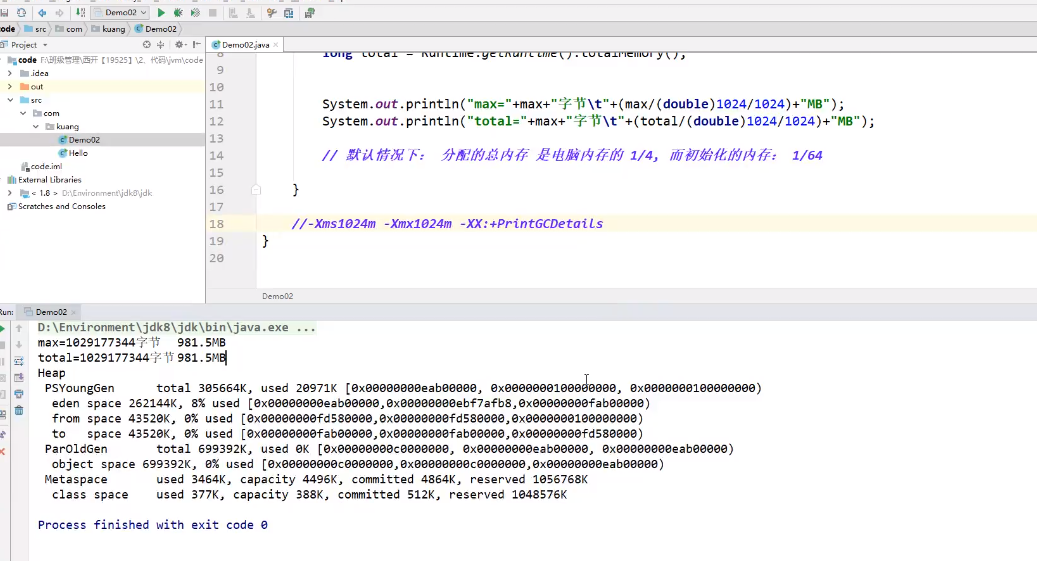Click 'Process finished with exit code 0'
Image resolution: width=1037 pixels, height=561 pixels.
(x=153, y=525)
